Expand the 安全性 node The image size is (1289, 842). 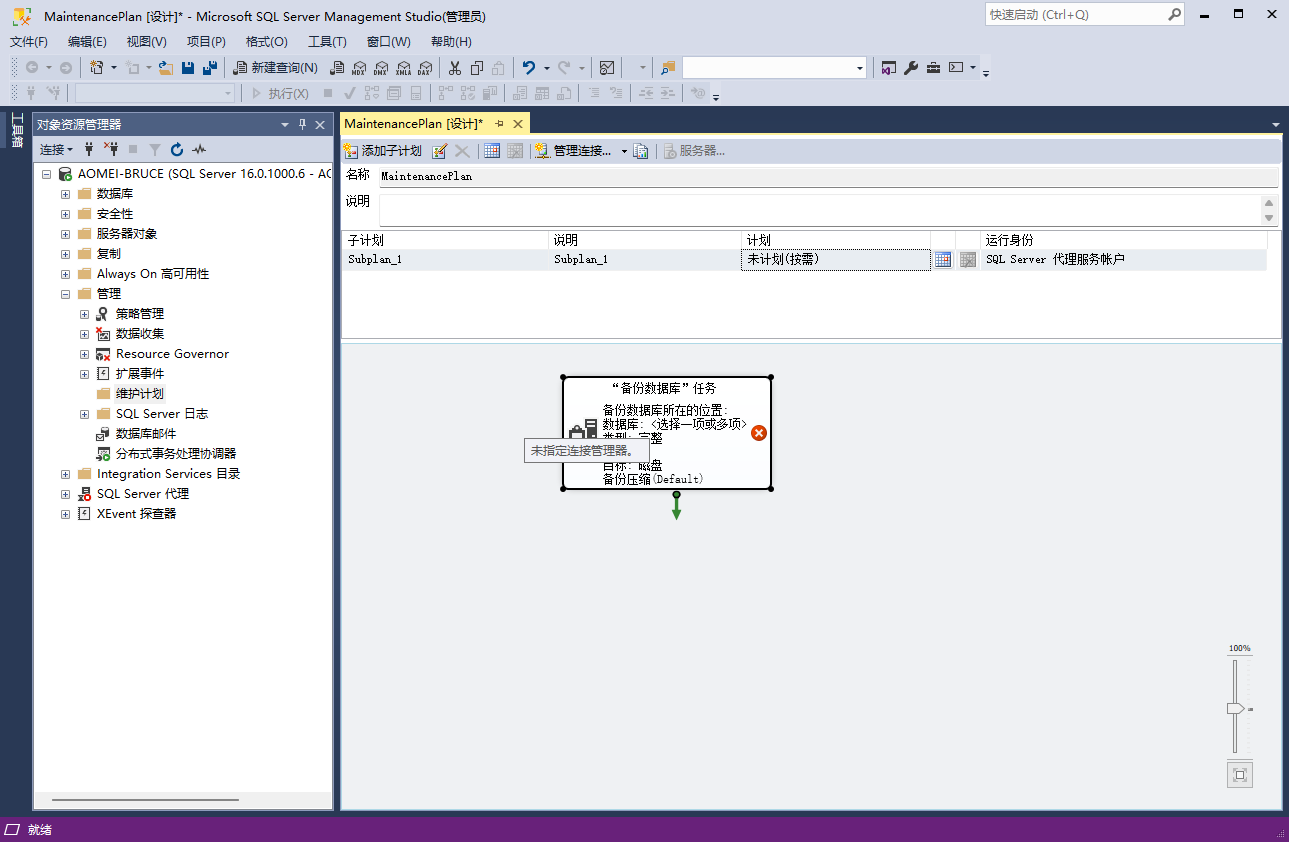point(65,214)
